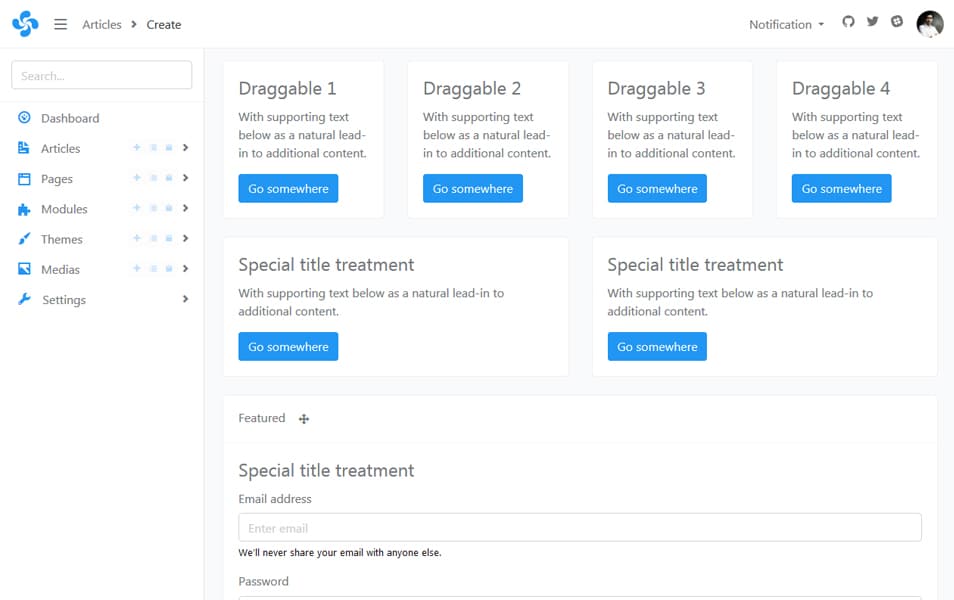Focus the Enter email input field
954x600 pixels.
coord(579,528)
